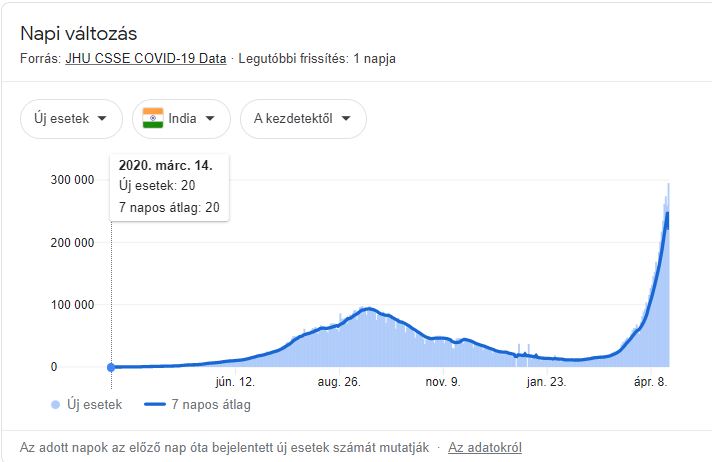712x462 pixels.
Task: Click the blue hover point marker
Action: [111, 367]
